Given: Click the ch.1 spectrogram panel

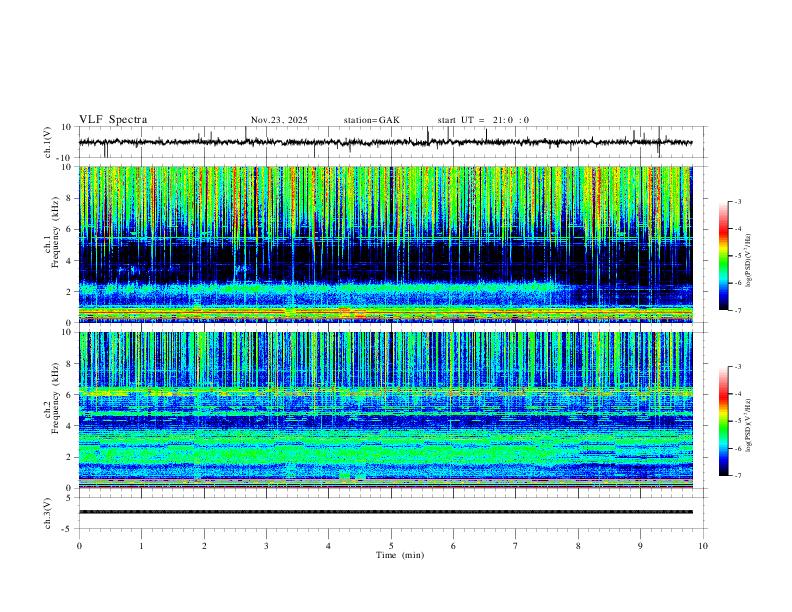Looking at the screenshot, I should [385, 244].
